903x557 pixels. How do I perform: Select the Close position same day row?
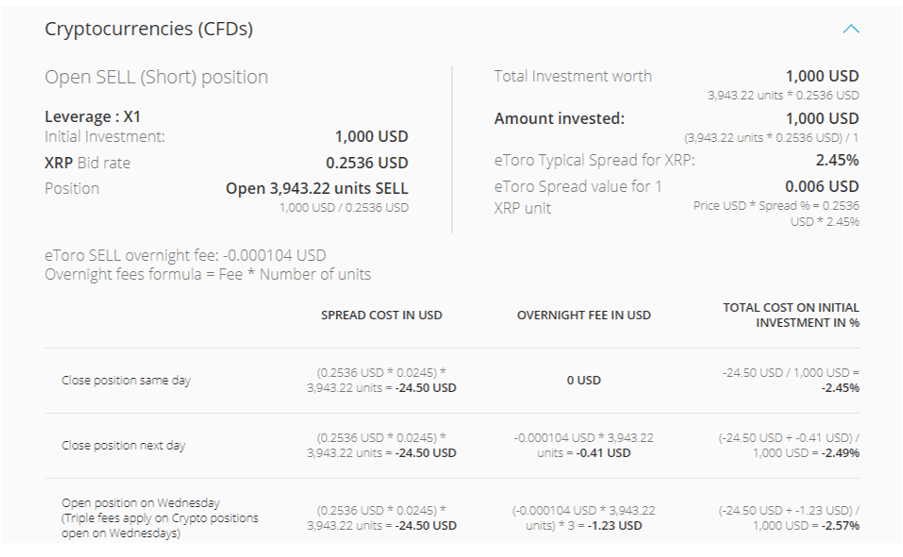[126, 380]
